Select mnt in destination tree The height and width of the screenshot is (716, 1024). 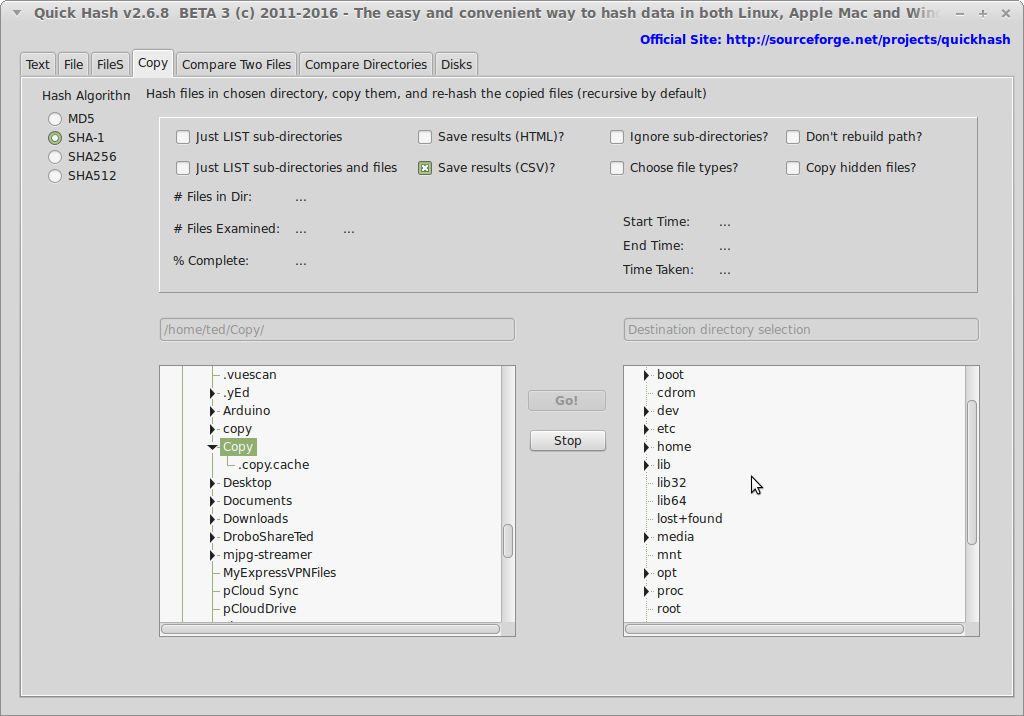pyautogui.click(x=669, y=555)
